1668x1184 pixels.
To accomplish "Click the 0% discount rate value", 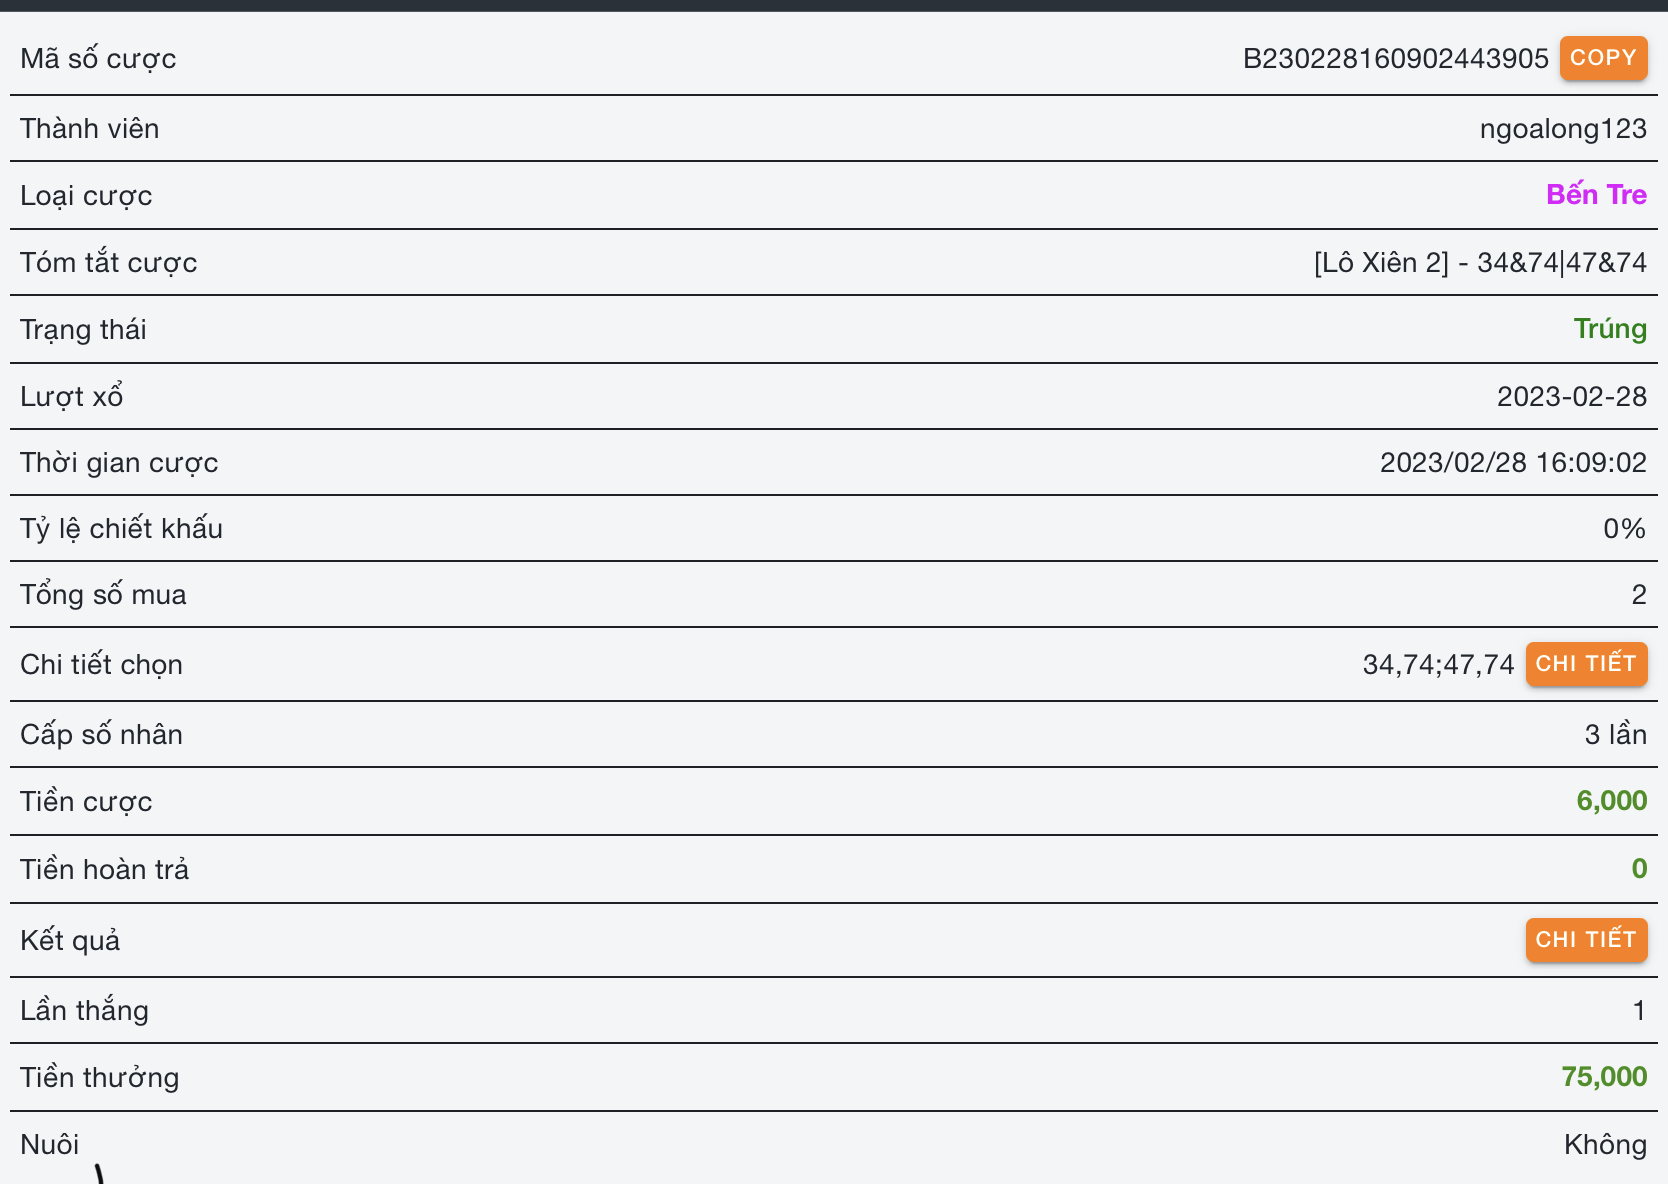I will click(1624, 529).
